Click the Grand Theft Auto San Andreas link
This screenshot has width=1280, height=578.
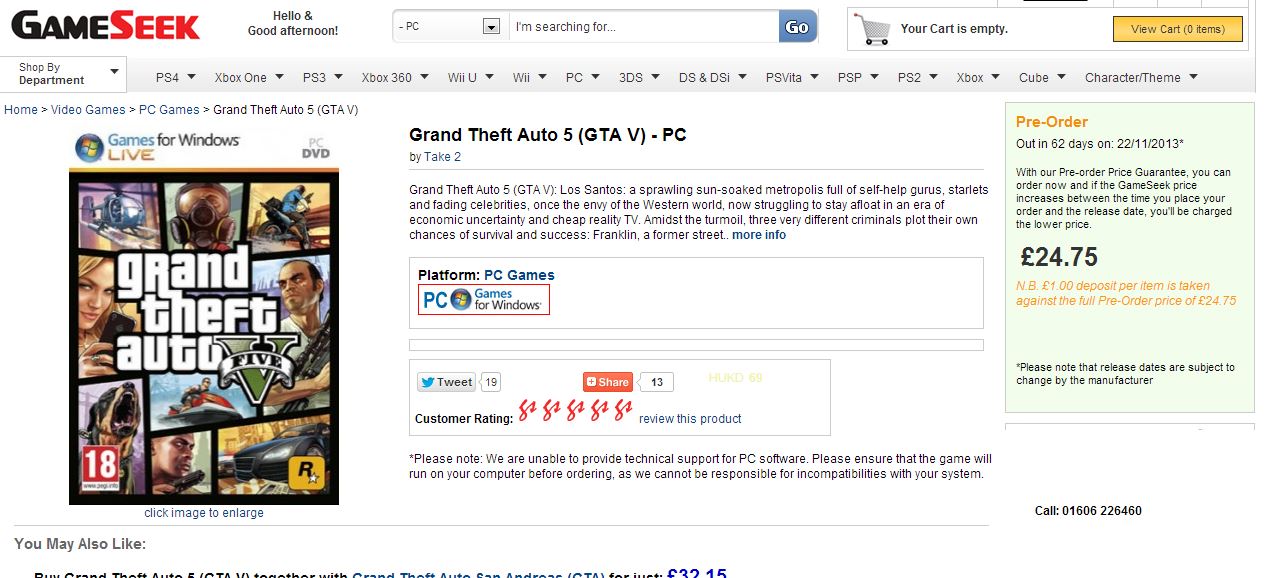point(478,574)
